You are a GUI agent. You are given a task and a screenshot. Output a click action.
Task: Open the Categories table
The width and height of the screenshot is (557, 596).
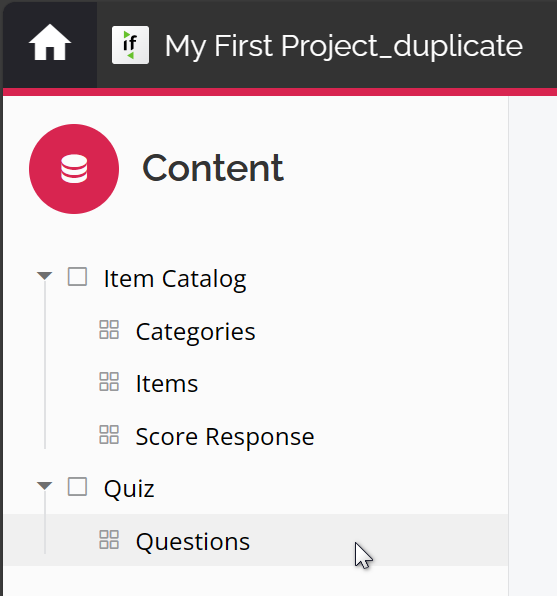tap(195, 332)
